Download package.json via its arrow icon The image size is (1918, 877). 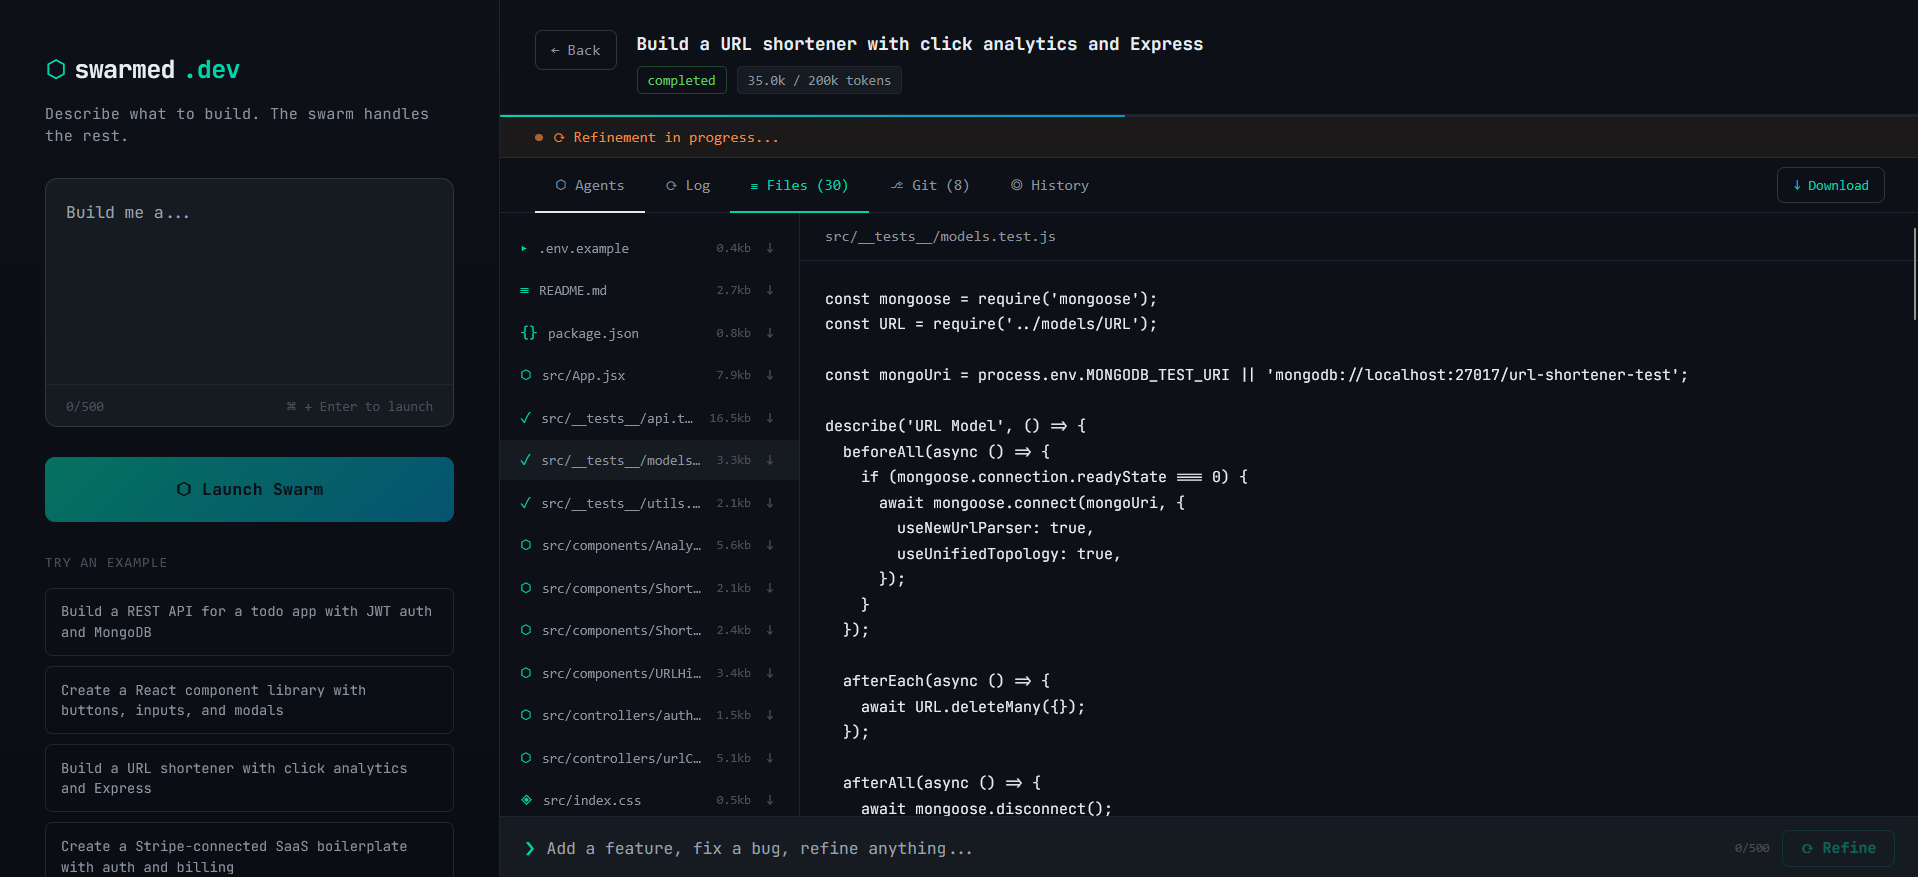pyautogui.click(x=770, y=333)
